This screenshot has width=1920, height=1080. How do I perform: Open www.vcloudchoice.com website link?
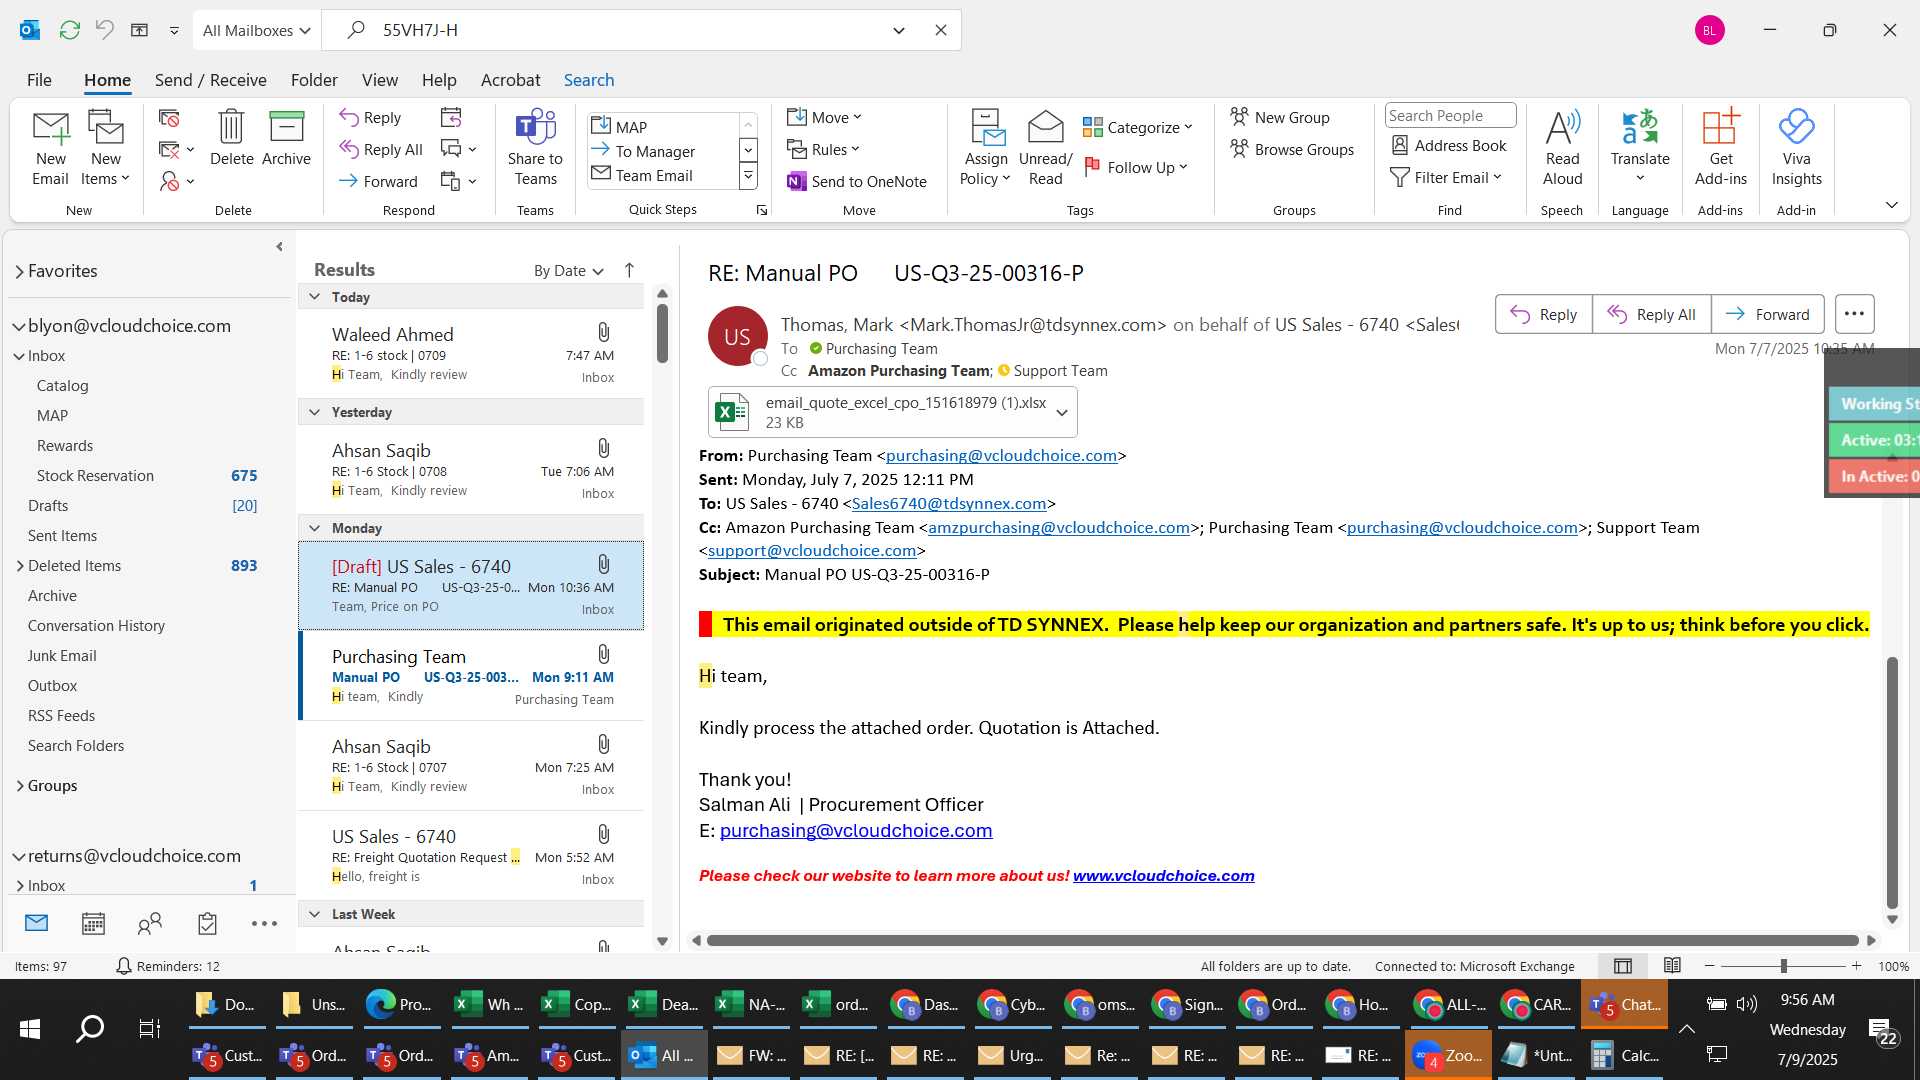tap(1163, 875)
